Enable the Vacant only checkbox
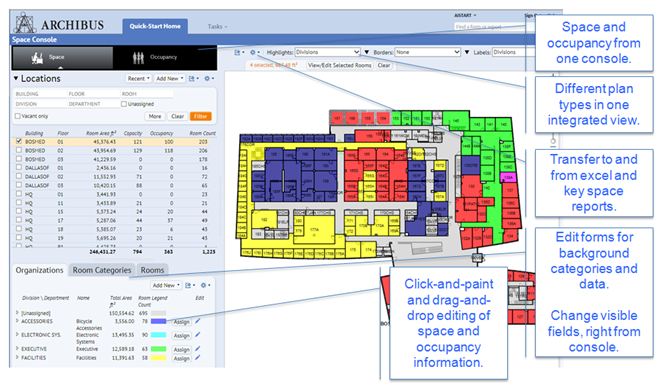Screen dimensions: 661x392 pos(18,116)
